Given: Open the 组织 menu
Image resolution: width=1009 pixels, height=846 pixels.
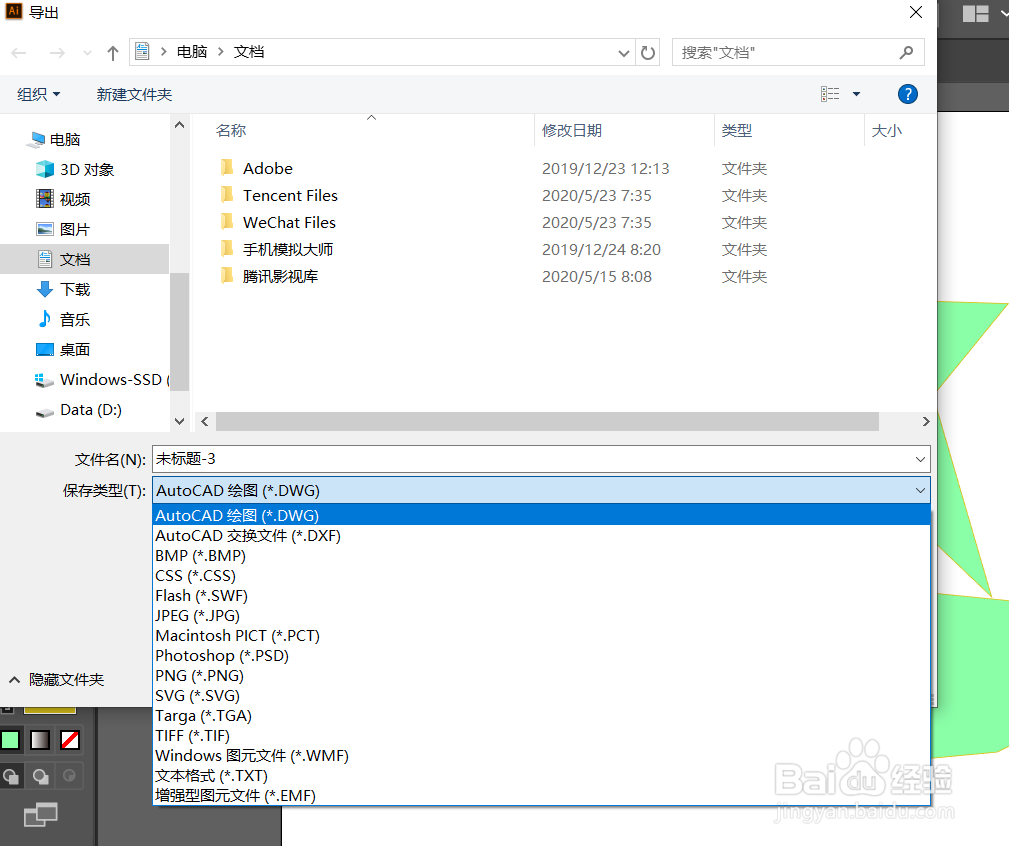Looking at the screenshot, I should (x=38, y=95).
